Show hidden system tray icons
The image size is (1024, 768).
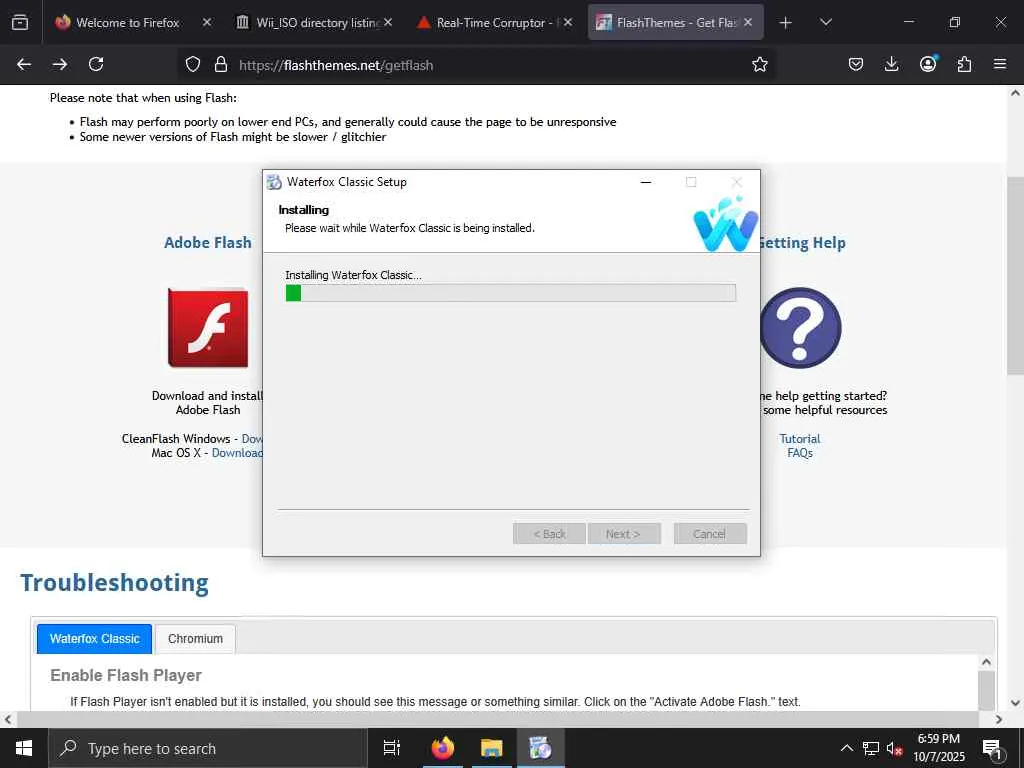click(846, 748)
